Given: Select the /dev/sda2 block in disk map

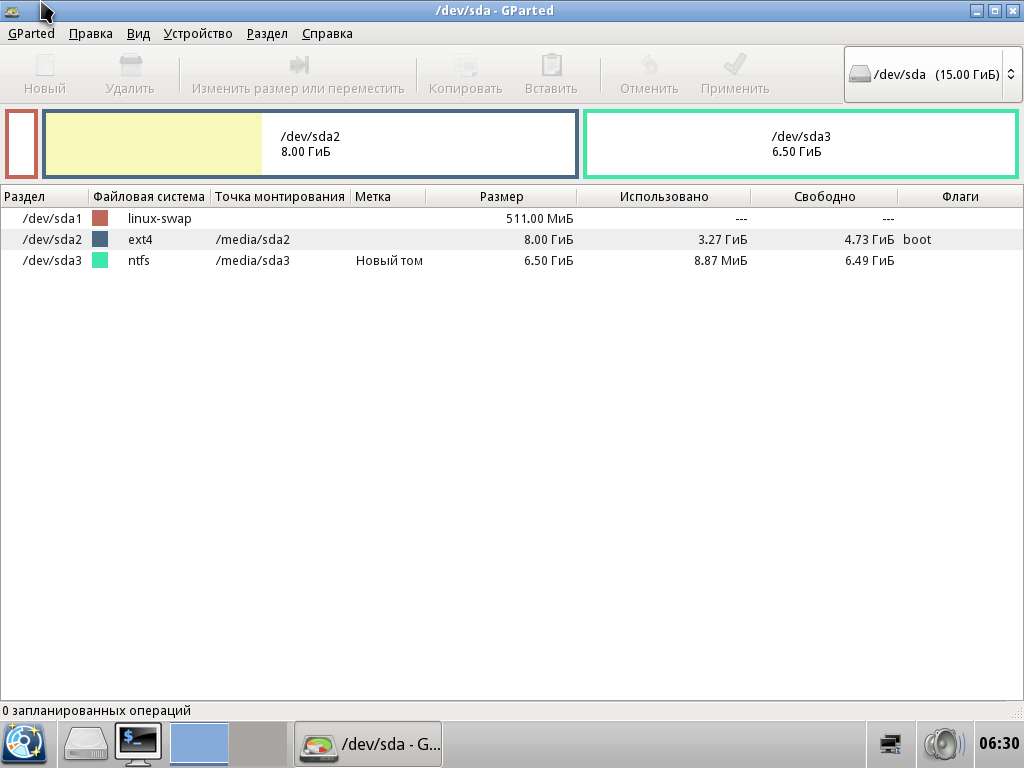Looking at the screenshot, I should (310, 144).
